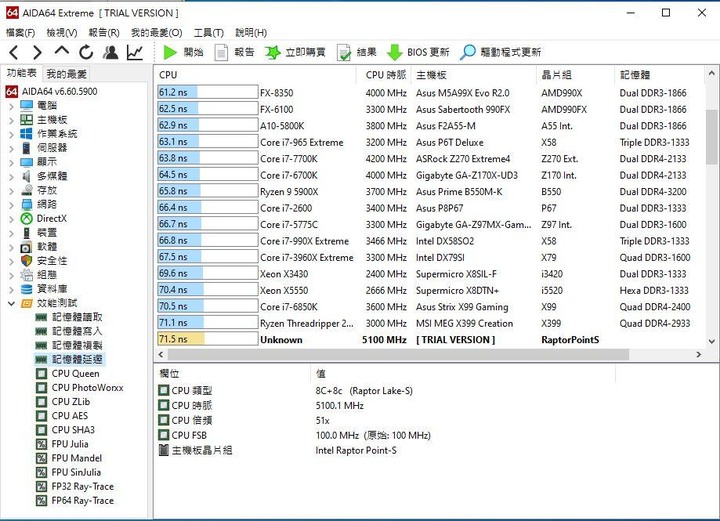
Task: Select the 71.5 ns Unknown result row
Action: (429, 340)
